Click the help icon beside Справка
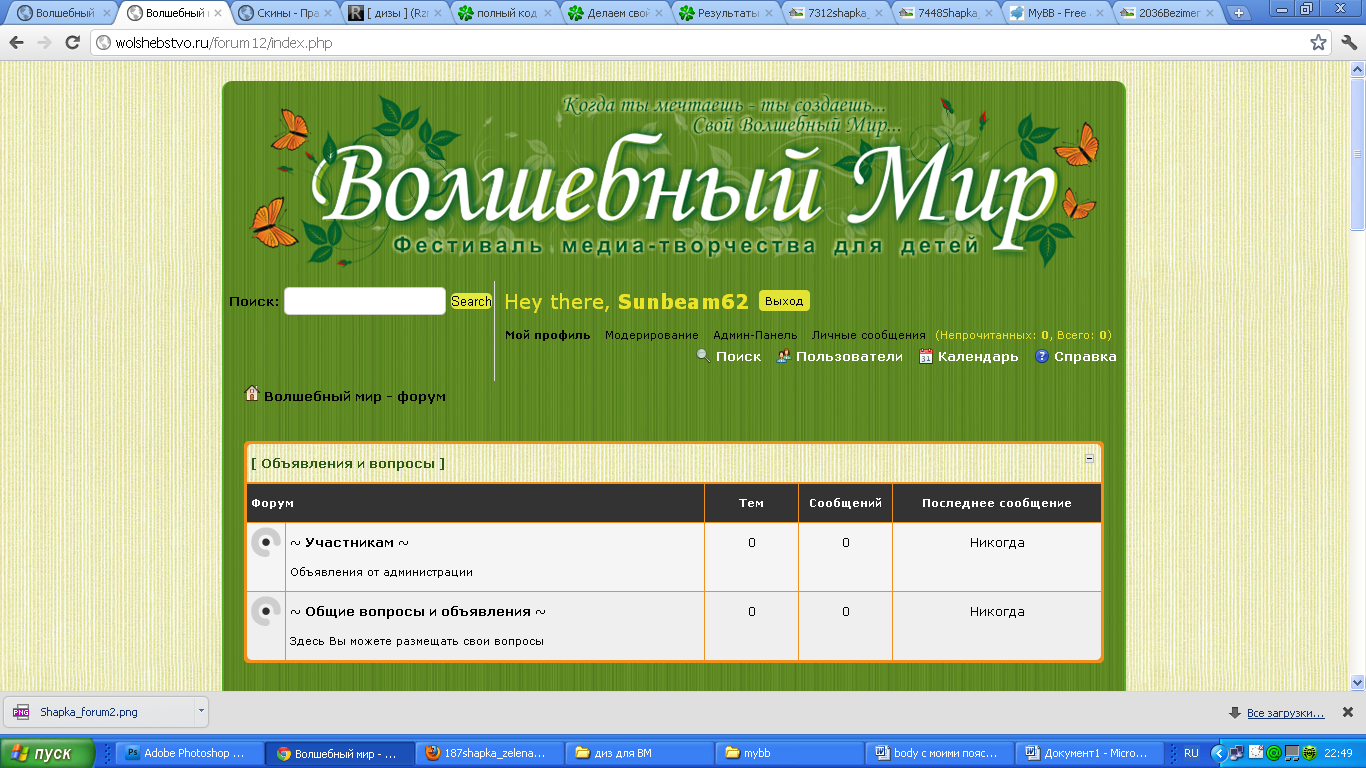This screenshot has width=1366, height=768. (1042, 356)
